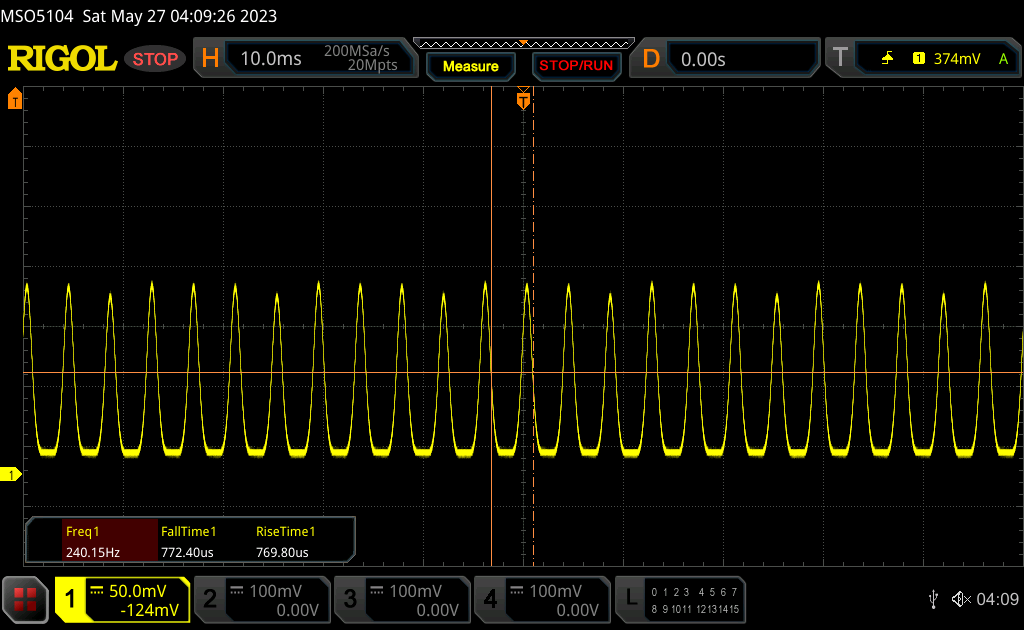
Task: Click the 240.15Hz frequency value
Action: coord(93,552)
